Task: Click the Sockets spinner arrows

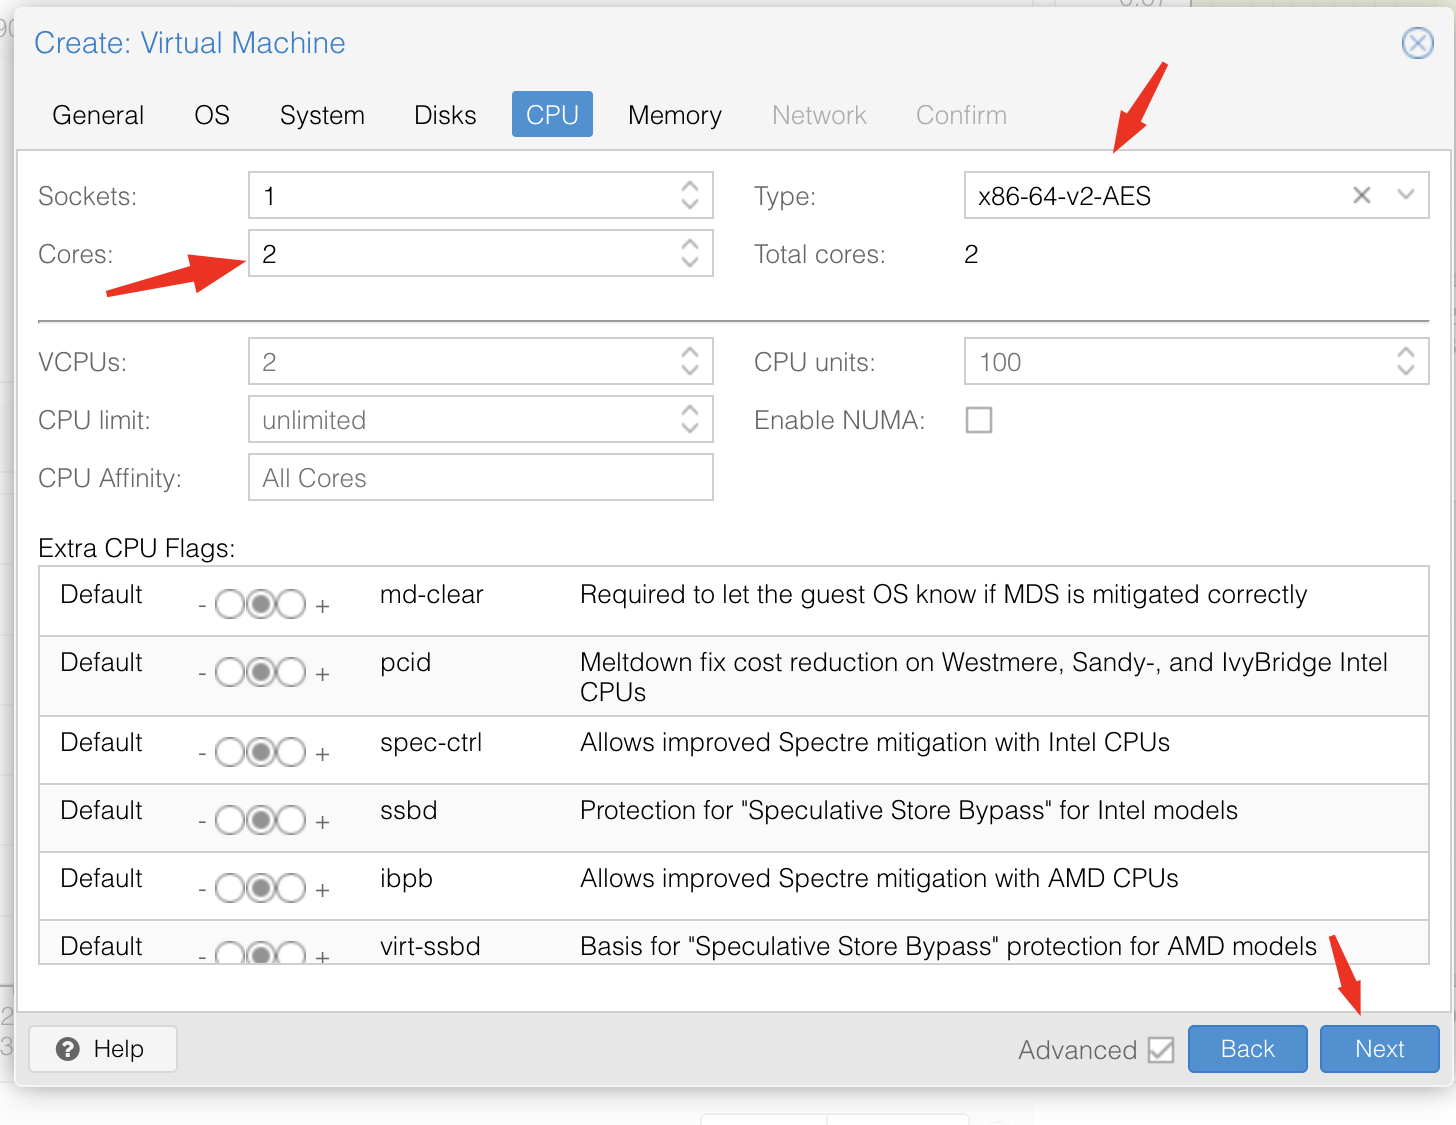Action: (x=689, y=195)
